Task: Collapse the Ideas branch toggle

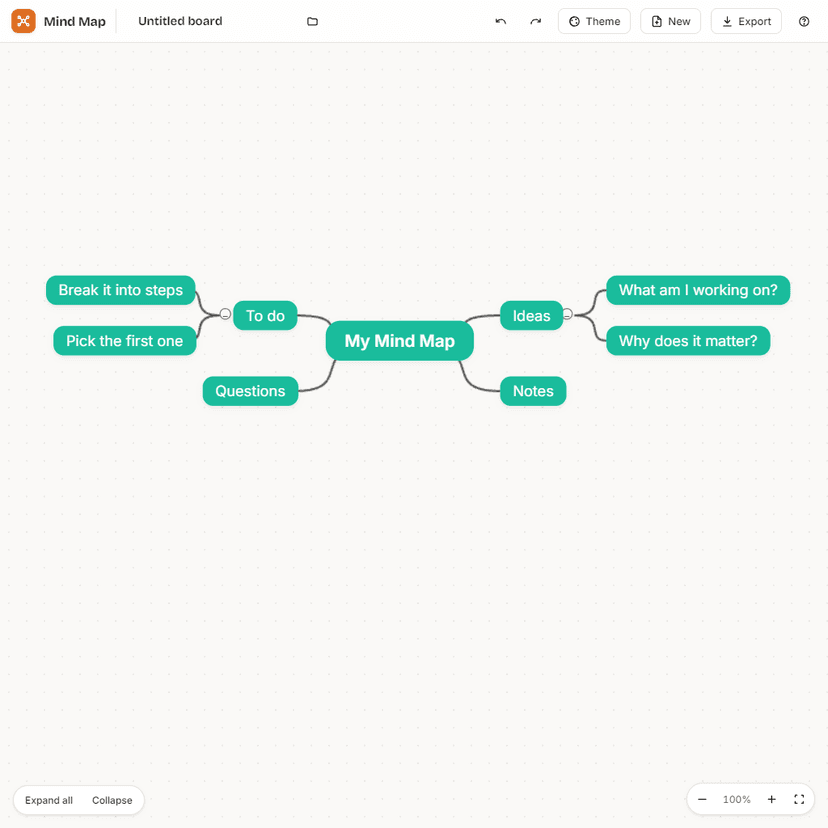Action: pyautogui.click(x=567, y=314)
